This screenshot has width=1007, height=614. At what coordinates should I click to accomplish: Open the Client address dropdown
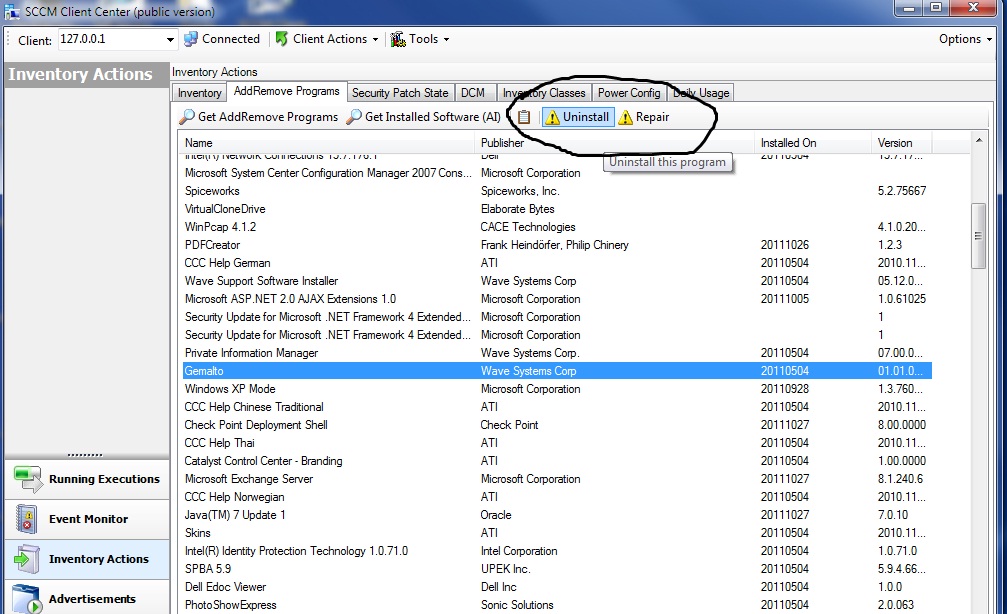point(168,39)
